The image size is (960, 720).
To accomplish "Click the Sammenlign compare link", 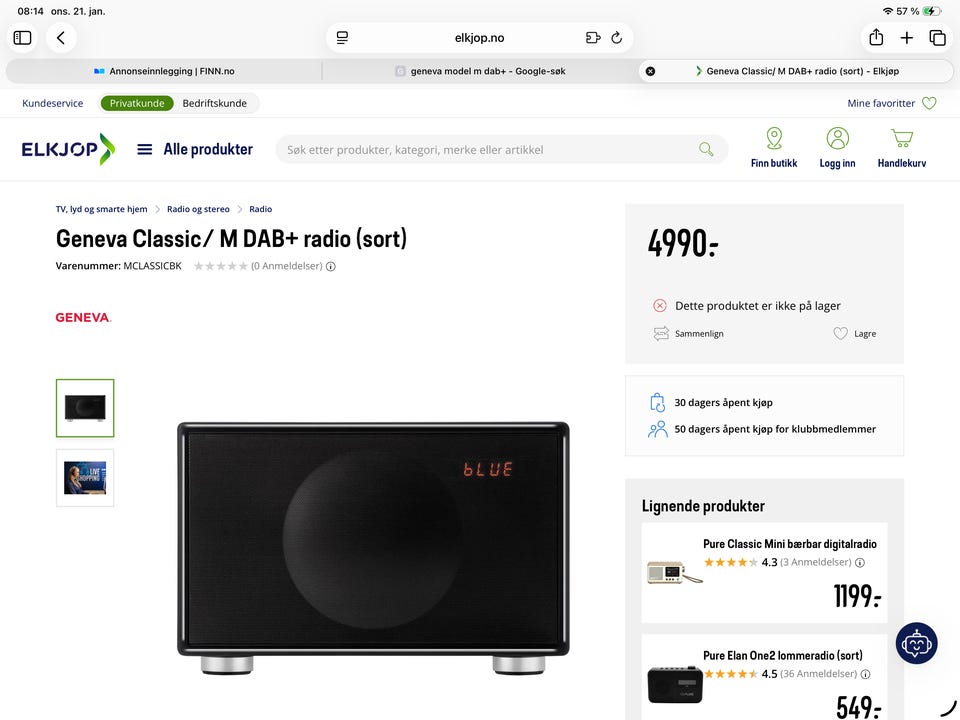I will [689, 334].
